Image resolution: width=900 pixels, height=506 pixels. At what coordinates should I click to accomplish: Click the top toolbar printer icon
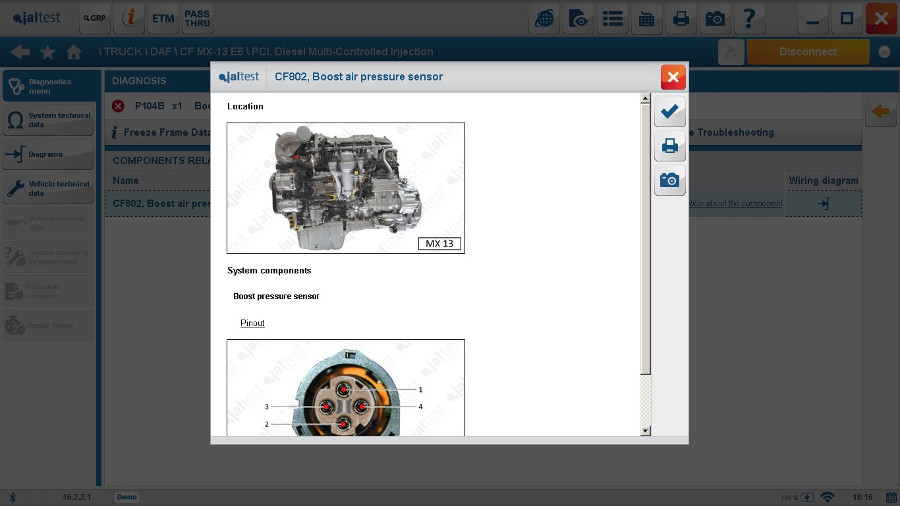[681, 19]
